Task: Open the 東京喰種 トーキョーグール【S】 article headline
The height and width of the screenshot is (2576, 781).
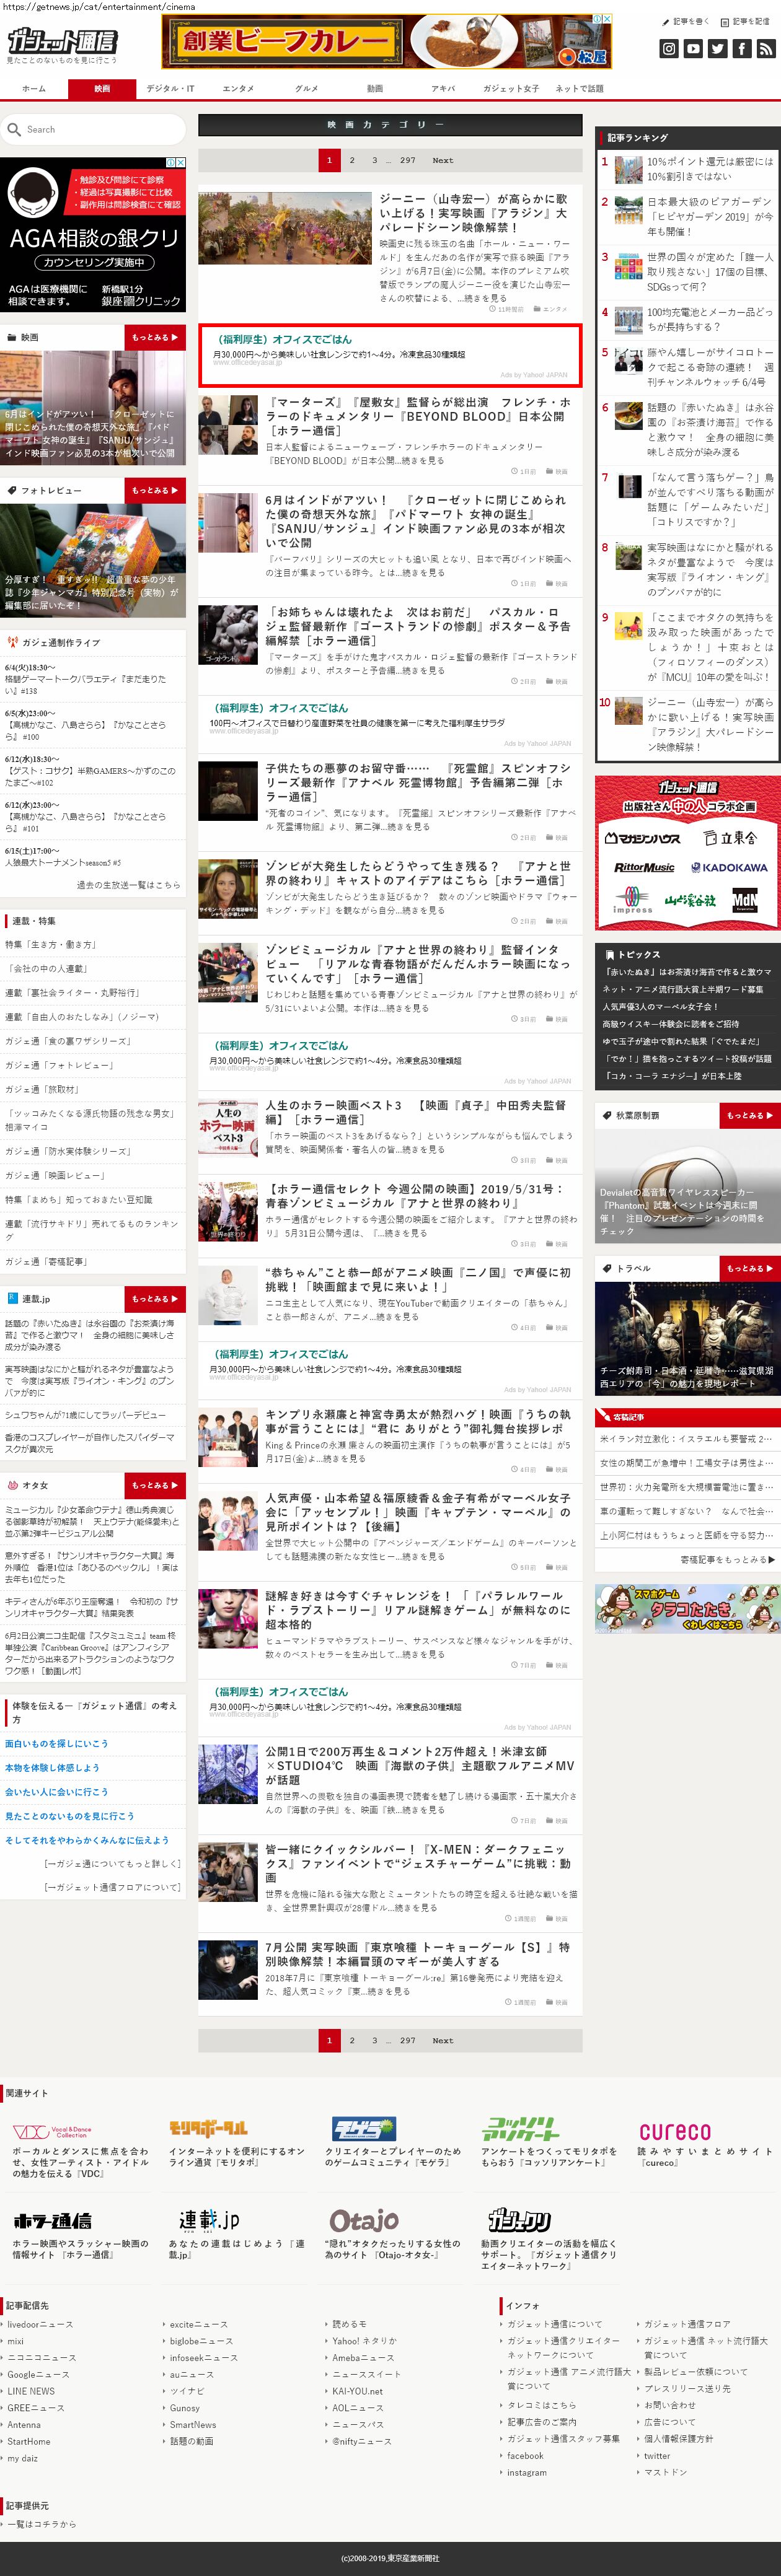Action: pyautogui.click(x=419, y=1954)
